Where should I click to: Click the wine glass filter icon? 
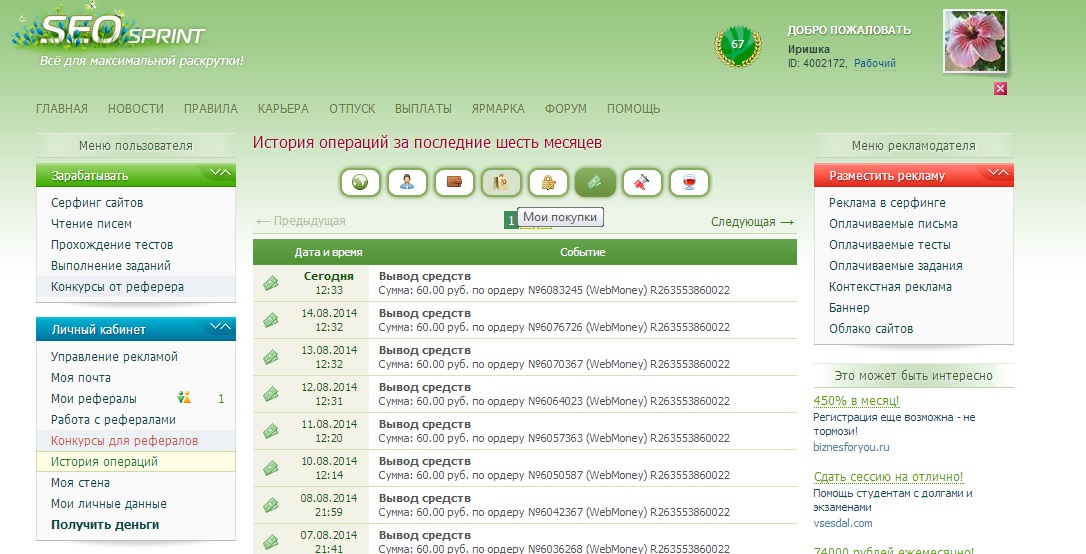tap(689, 182)
